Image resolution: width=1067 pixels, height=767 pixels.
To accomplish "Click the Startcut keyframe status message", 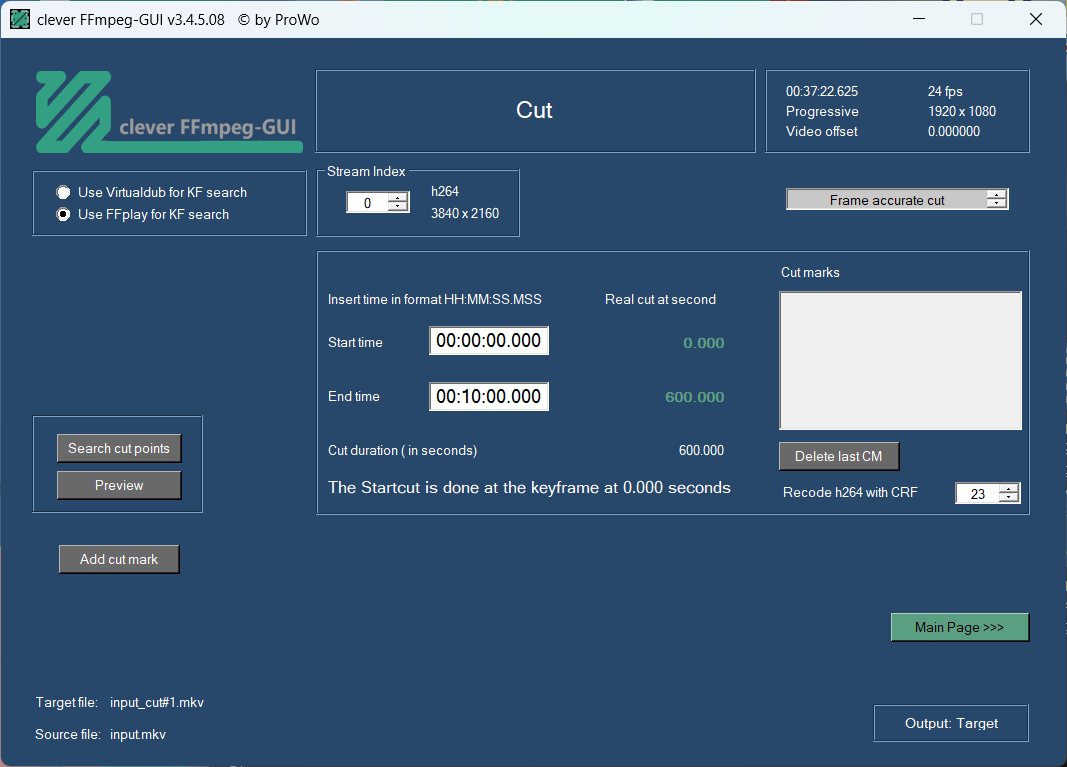I will pyautogui.click(x=529, y=488).
